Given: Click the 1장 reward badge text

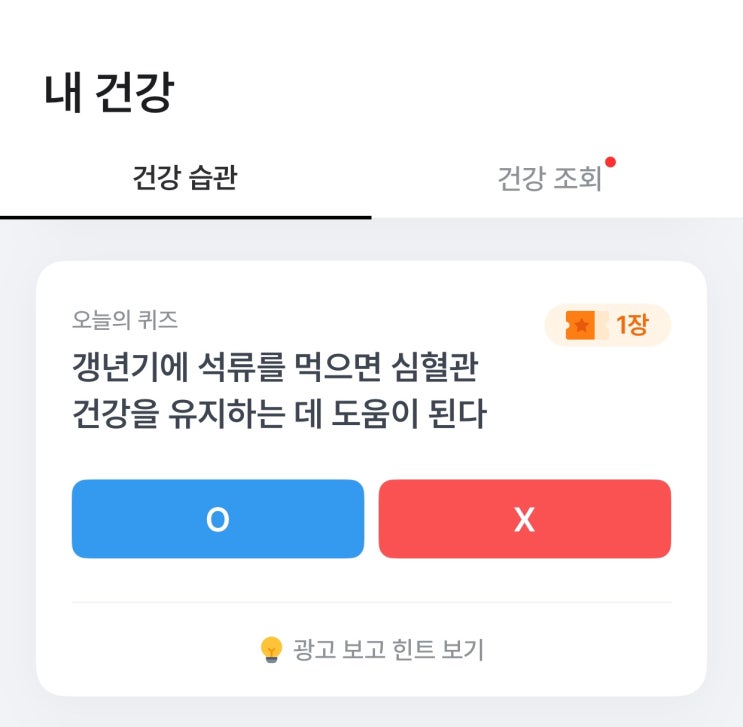Looking at the screenshot, I should click(631, 325).
